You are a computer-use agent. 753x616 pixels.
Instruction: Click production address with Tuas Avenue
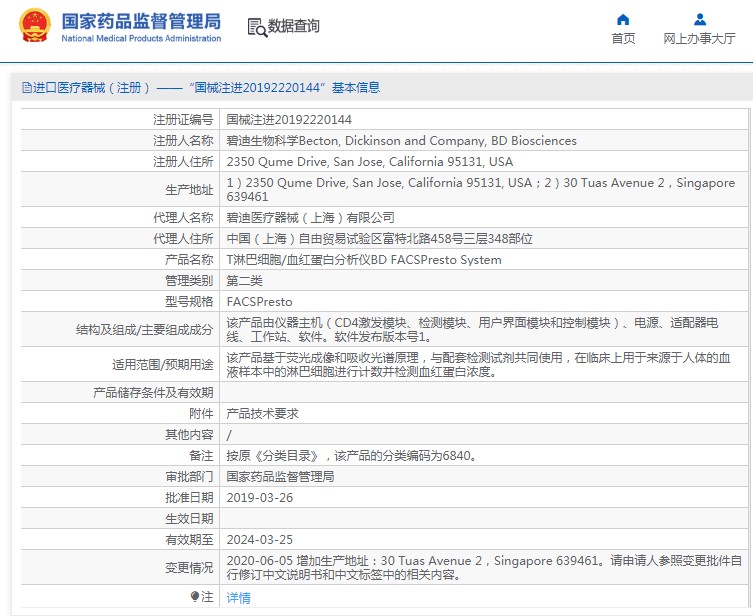[481, 190]
